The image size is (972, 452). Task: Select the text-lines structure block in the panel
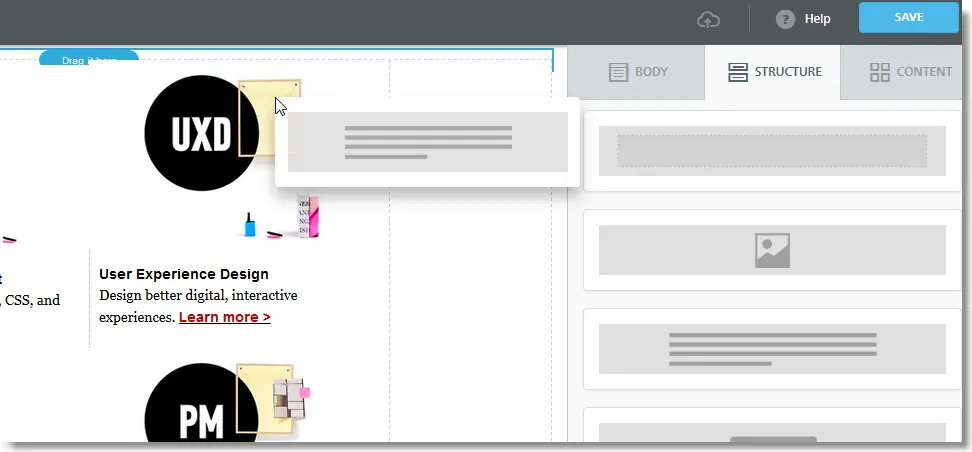click(x=772, y=349)
